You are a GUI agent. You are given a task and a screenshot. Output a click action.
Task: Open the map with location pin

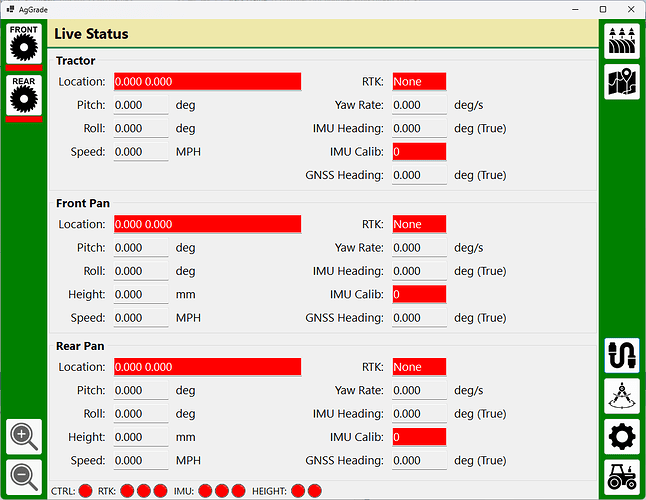[x=622, y=82]
